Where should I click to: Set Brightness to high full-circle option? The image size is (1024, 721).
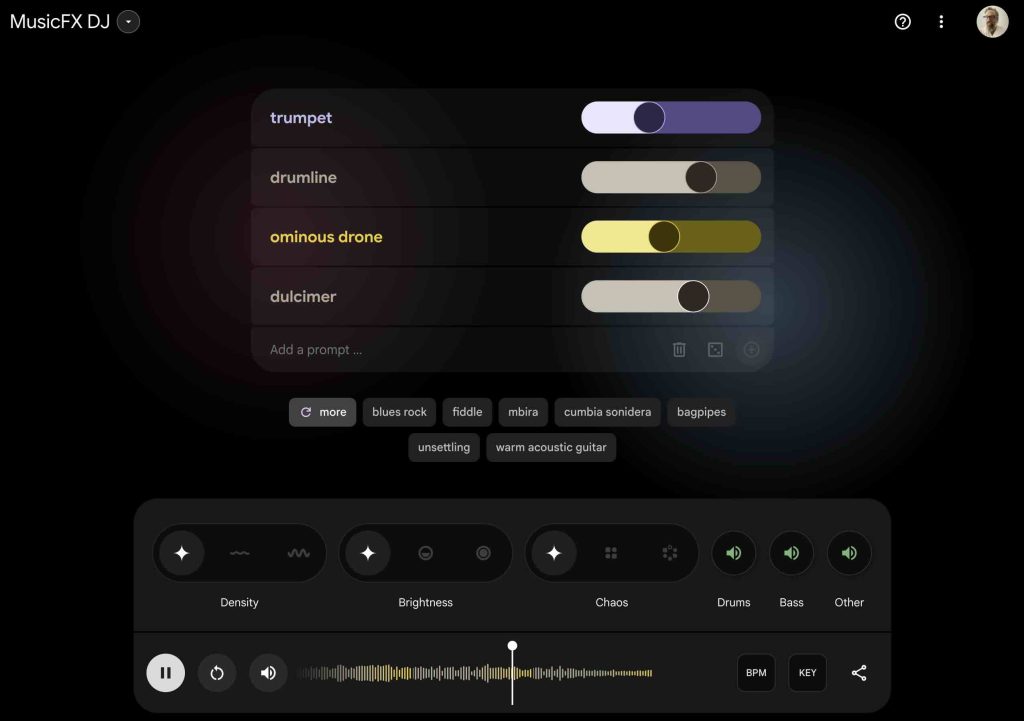(x=483, y=553)
